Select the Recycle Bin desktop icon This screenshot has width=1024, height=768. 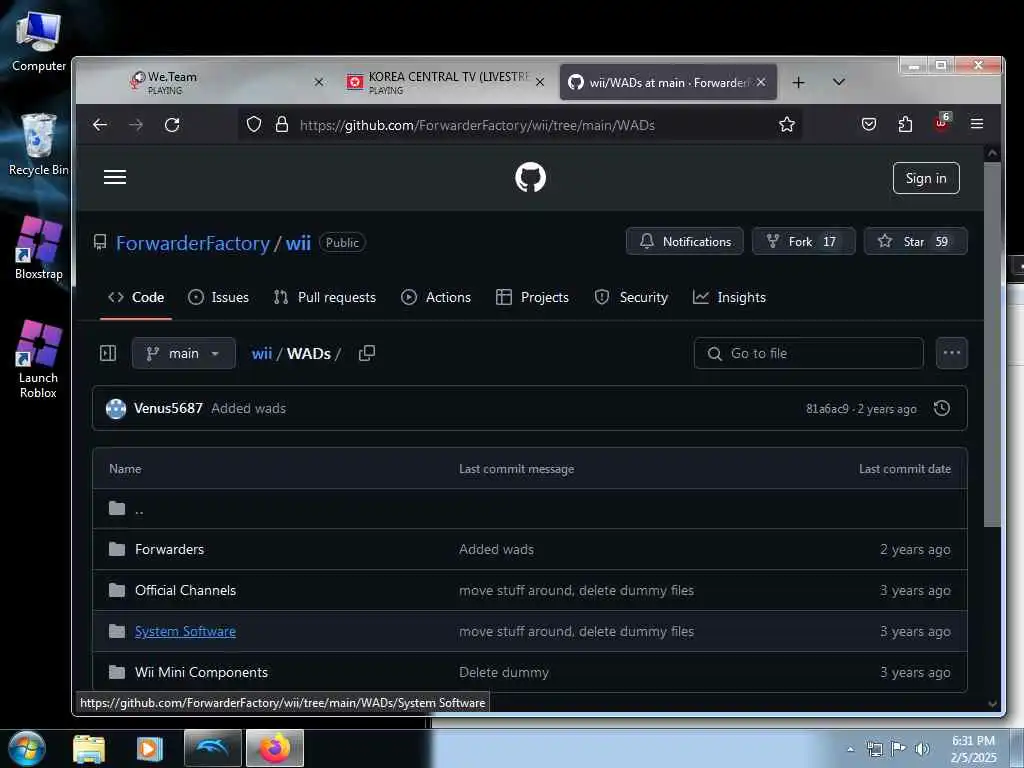[x=39, y=145]
